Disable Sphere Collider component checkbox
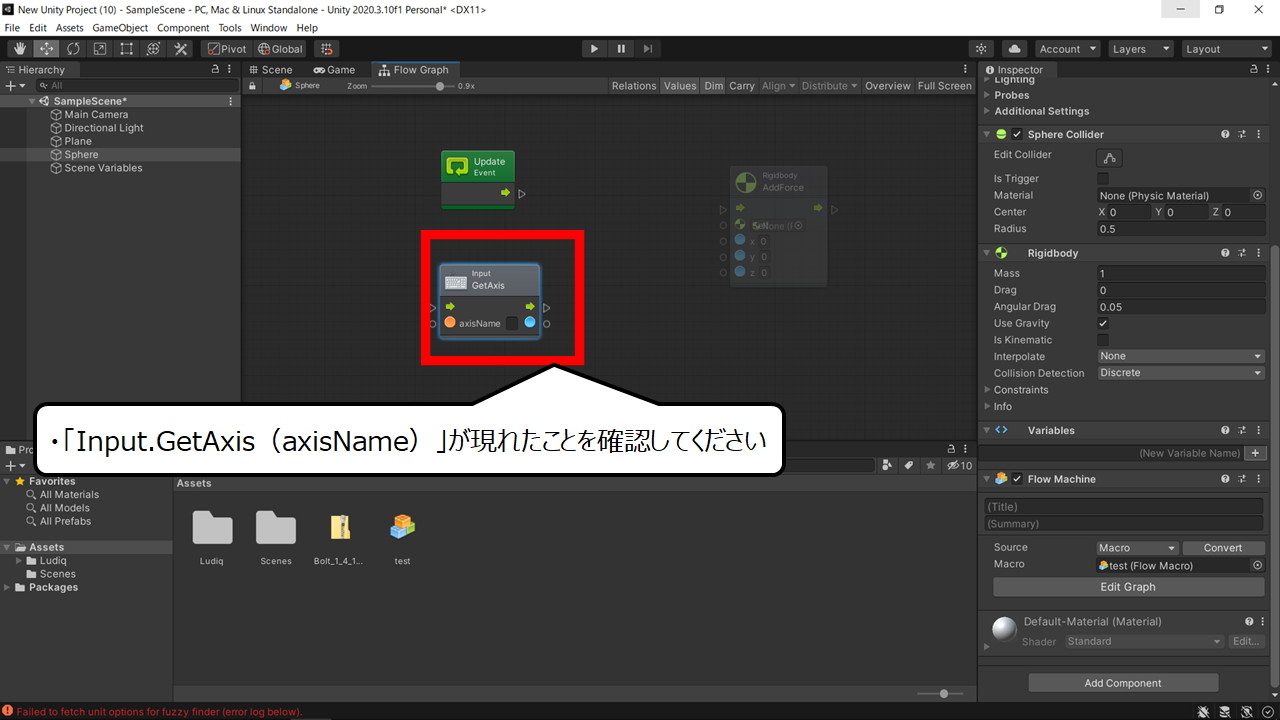This screenshot has height=720, width=1280. 1017,134
